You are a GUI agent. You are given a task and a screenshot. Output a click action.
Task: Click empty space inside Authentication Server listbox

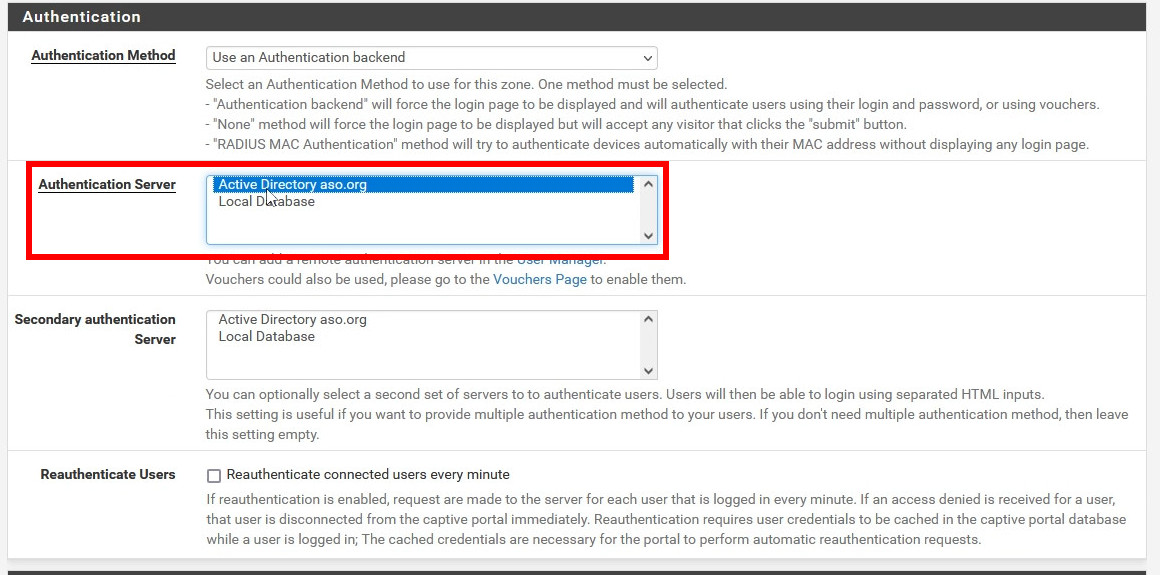tap(420, 227)
